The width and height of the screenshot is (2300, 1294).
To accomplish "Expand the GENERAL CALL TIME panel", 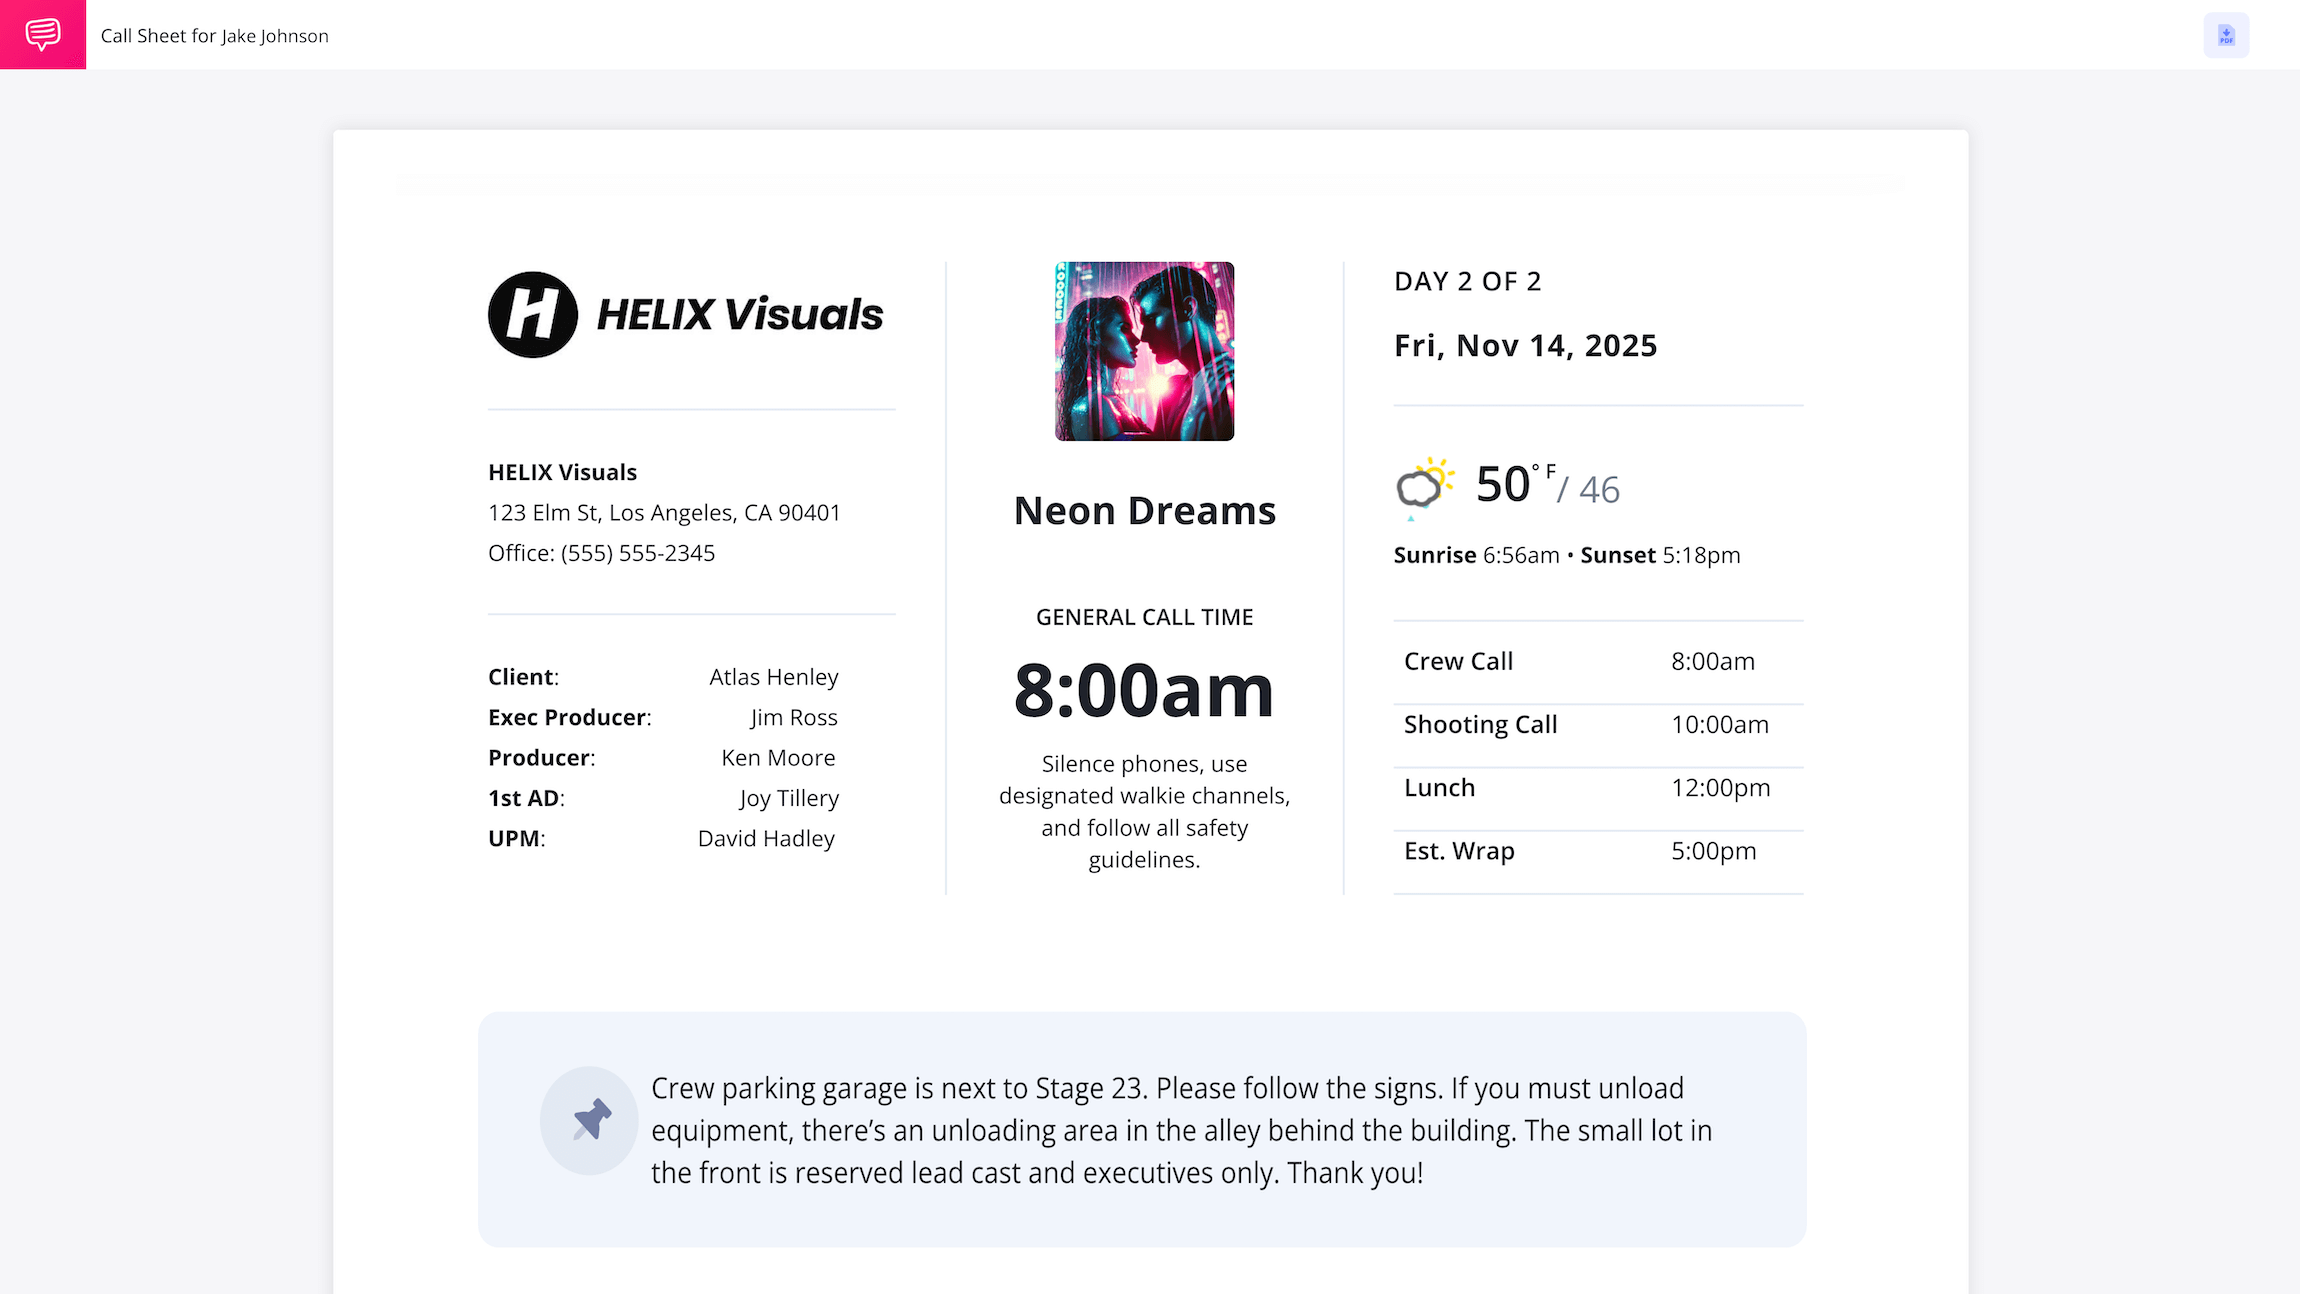I will pos(1144,617).
